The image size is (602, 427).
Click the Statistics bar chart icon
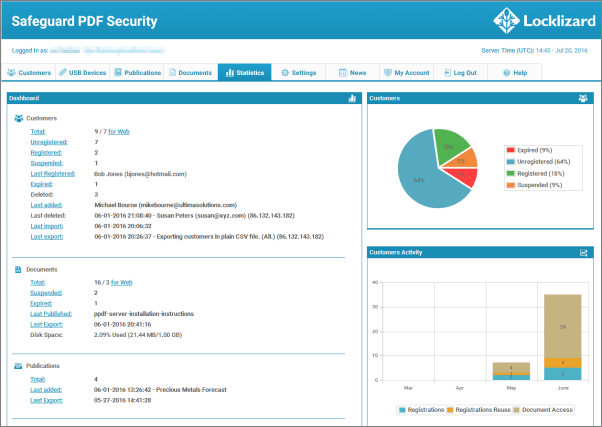coord(230,72)
